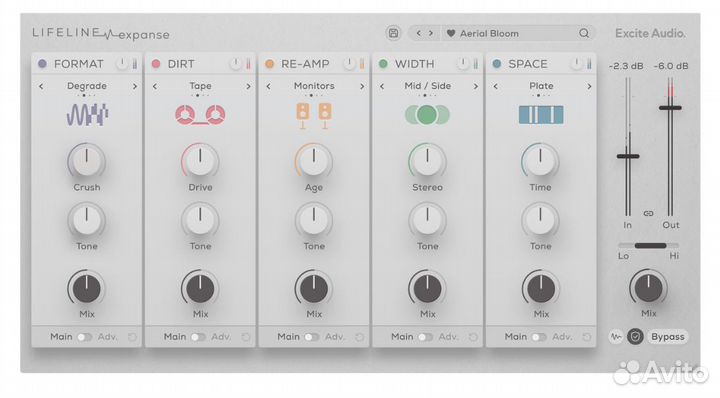The height and width of the screenshot is (398, 720).
Task: Click the waveform icon beside Bypass
Action: point(616,337)
